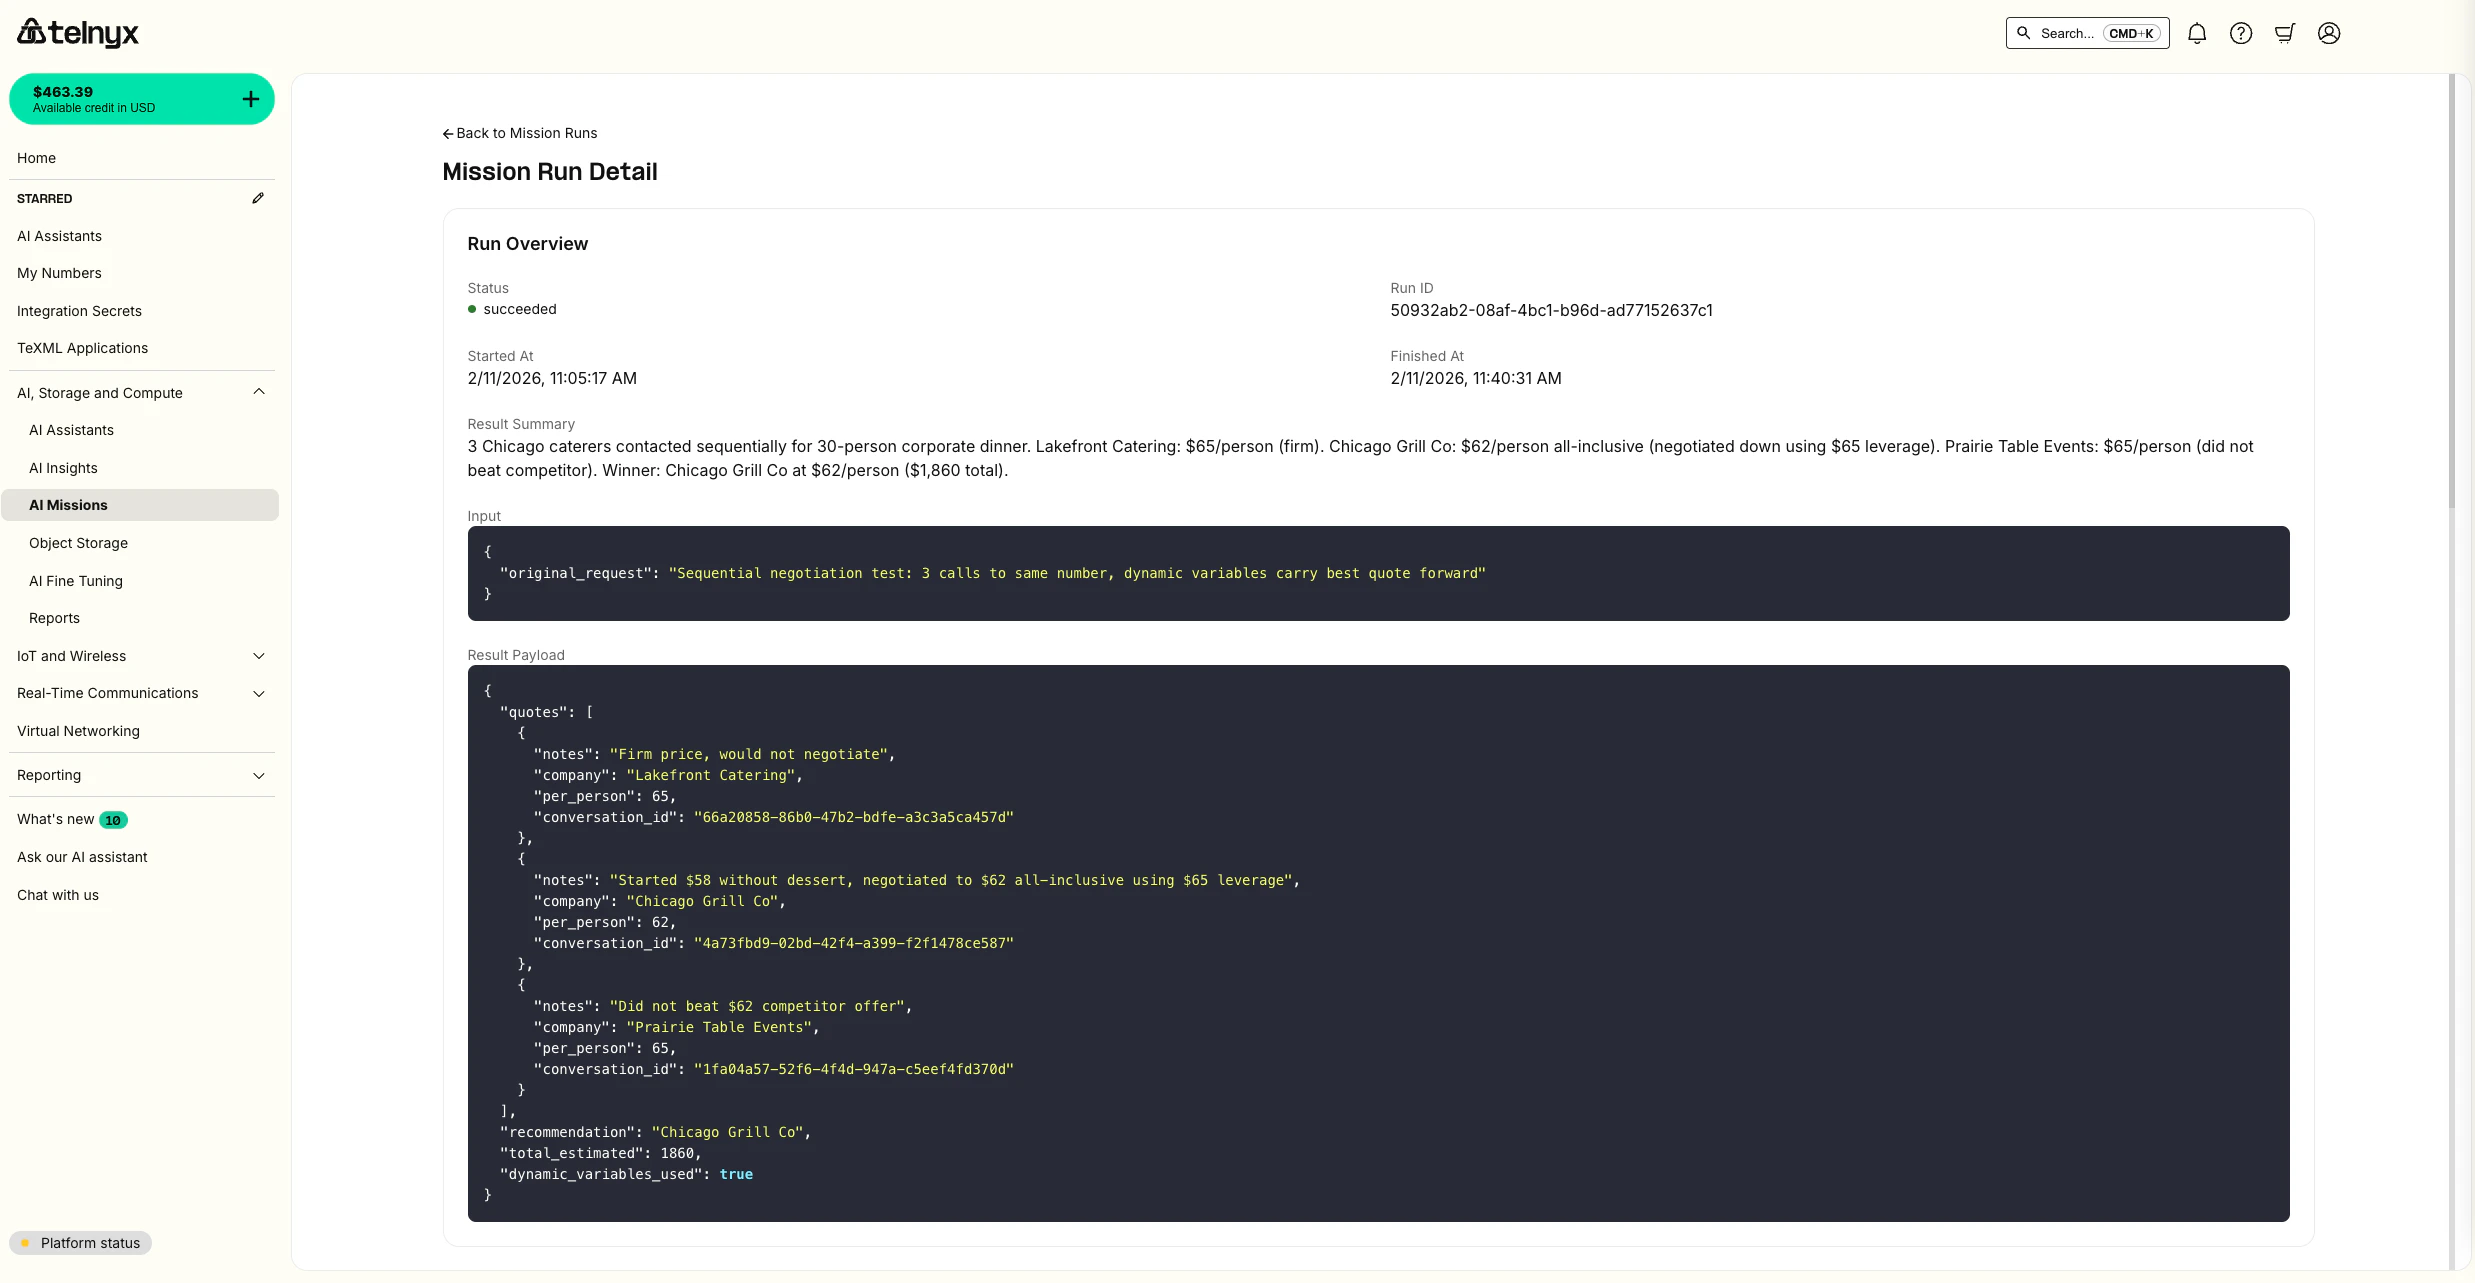
Task: Open notifications bell icon
Action: [2196, 33]
